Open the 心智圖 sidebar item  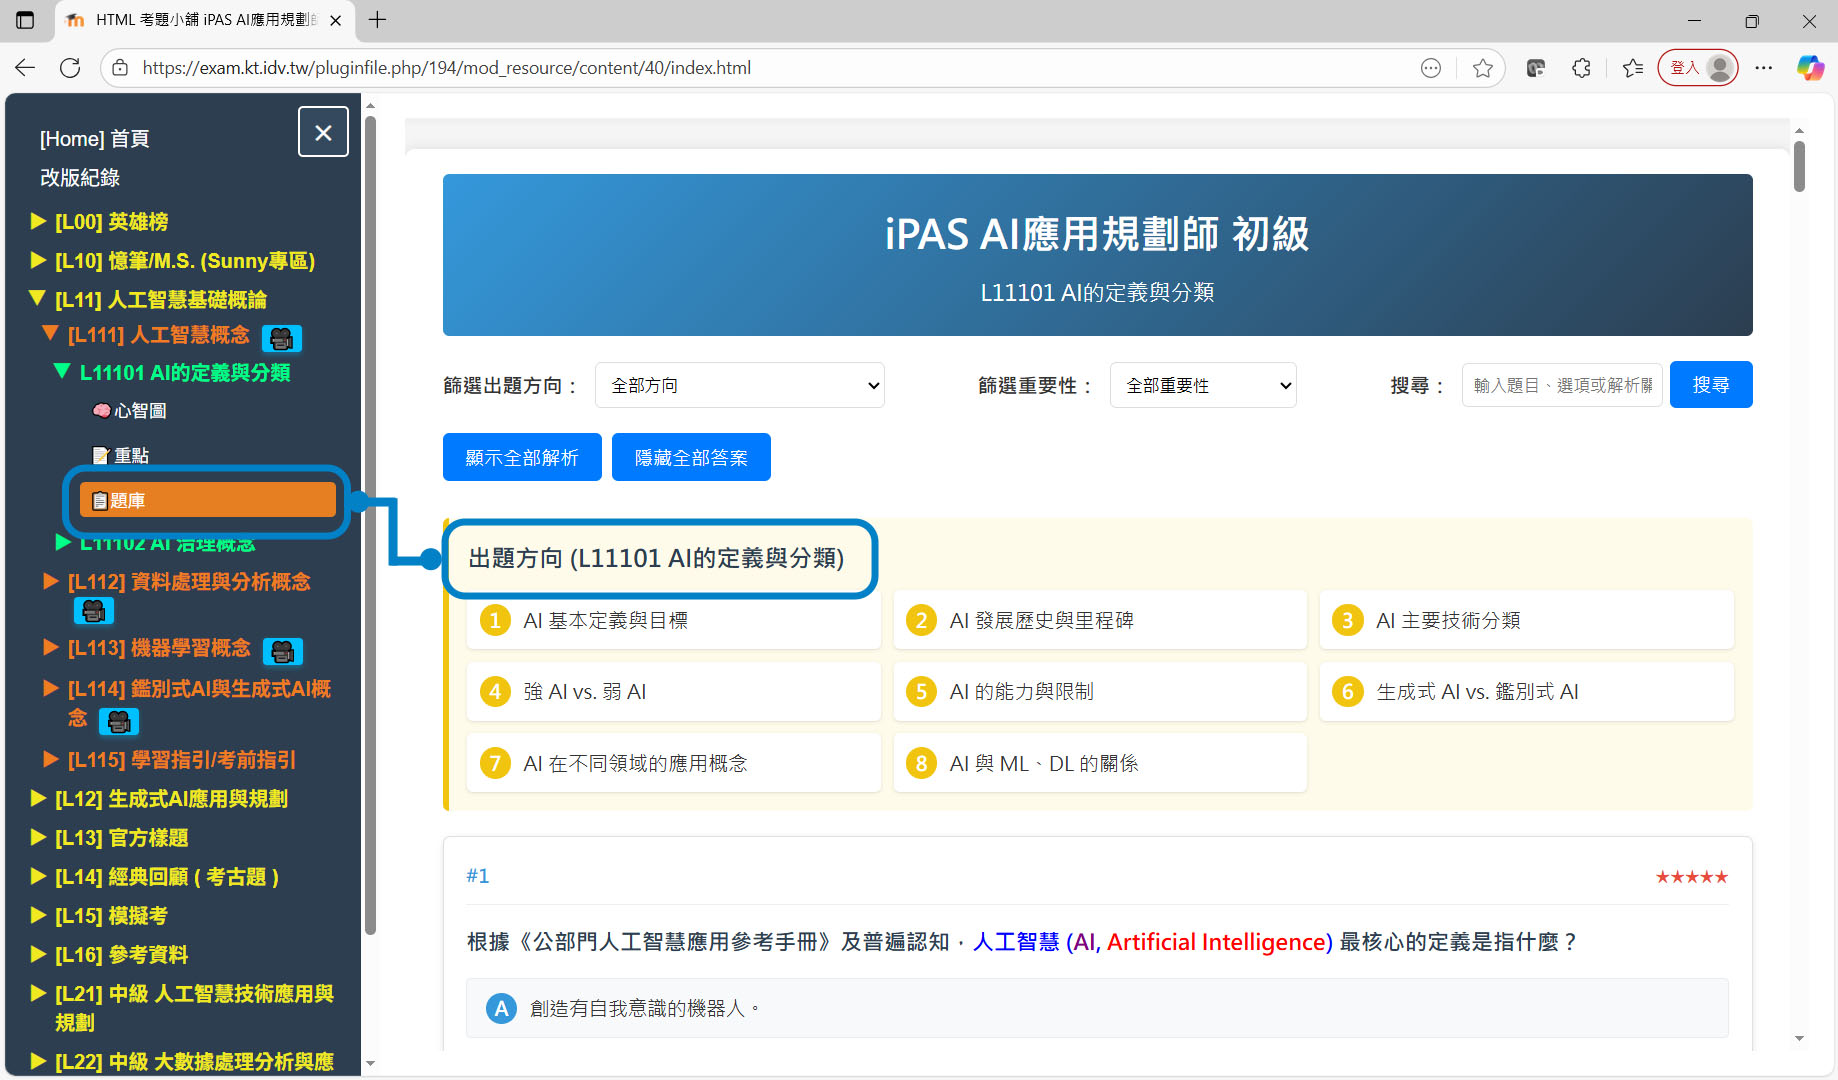139,411
